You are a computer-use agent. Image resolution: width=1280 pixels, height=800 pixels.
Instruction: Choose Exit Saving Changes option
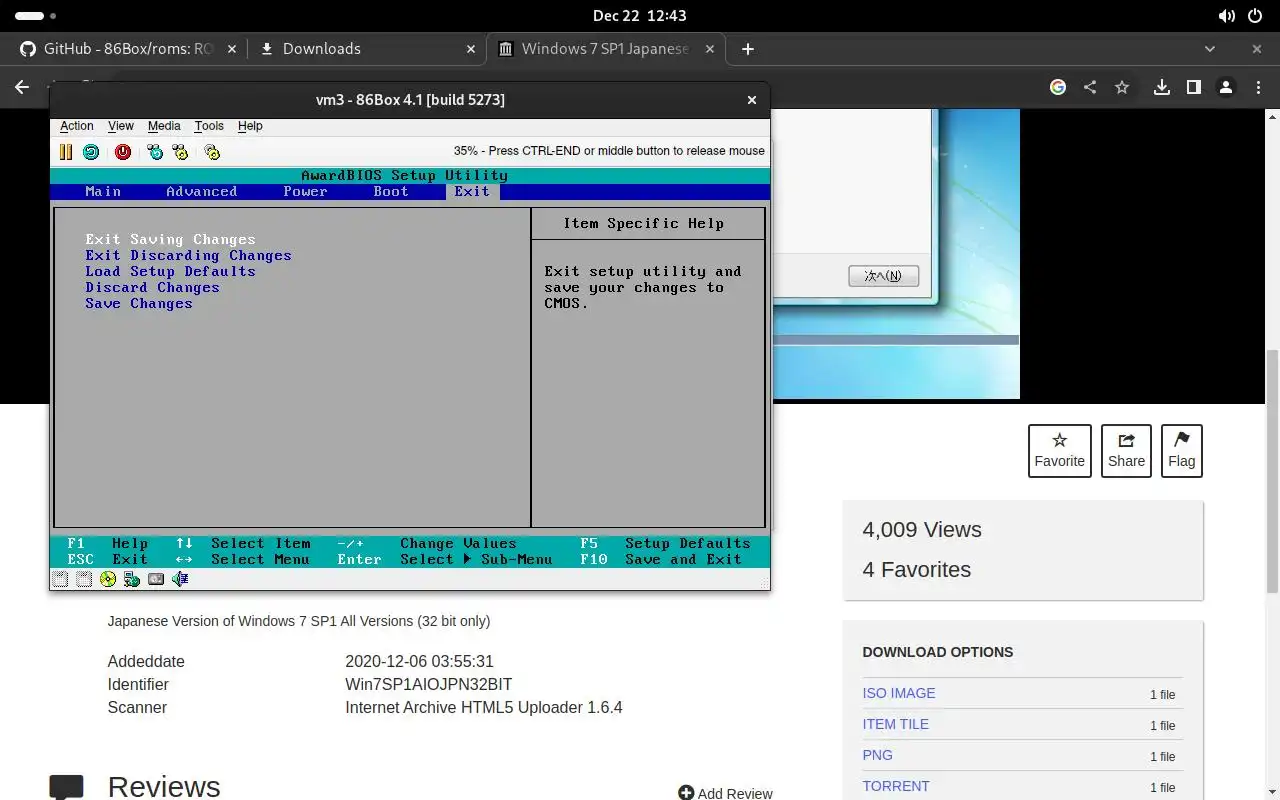tap(170, 240)
